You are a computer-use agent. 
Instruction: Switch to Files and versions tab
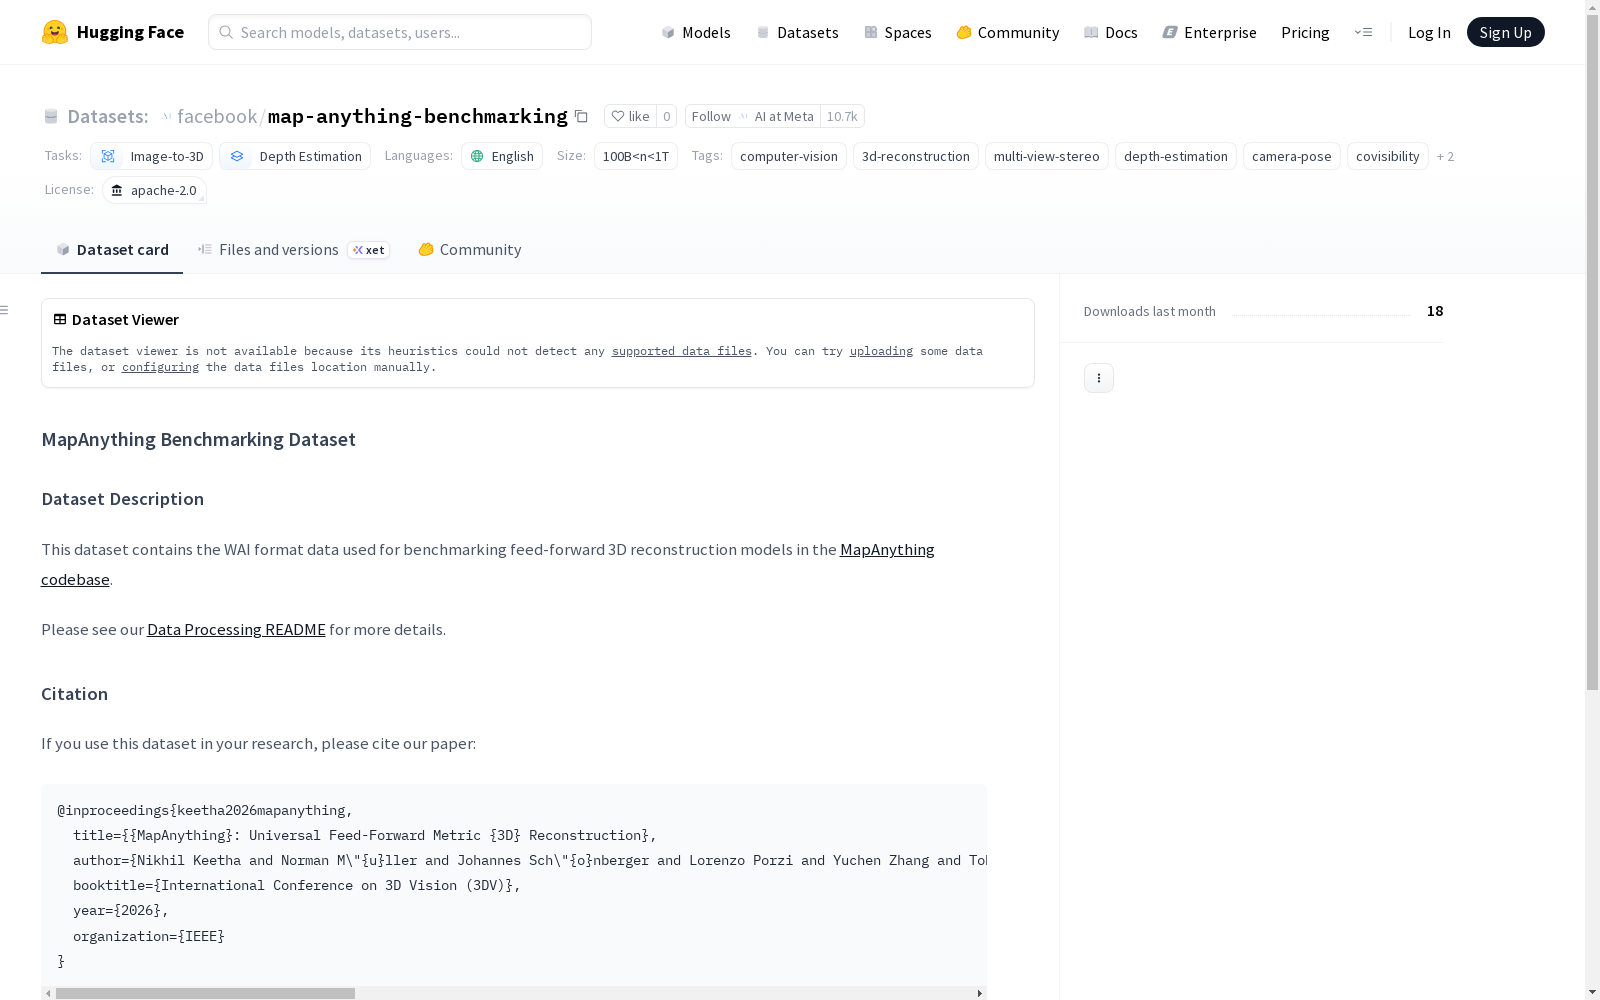[293, 250]
